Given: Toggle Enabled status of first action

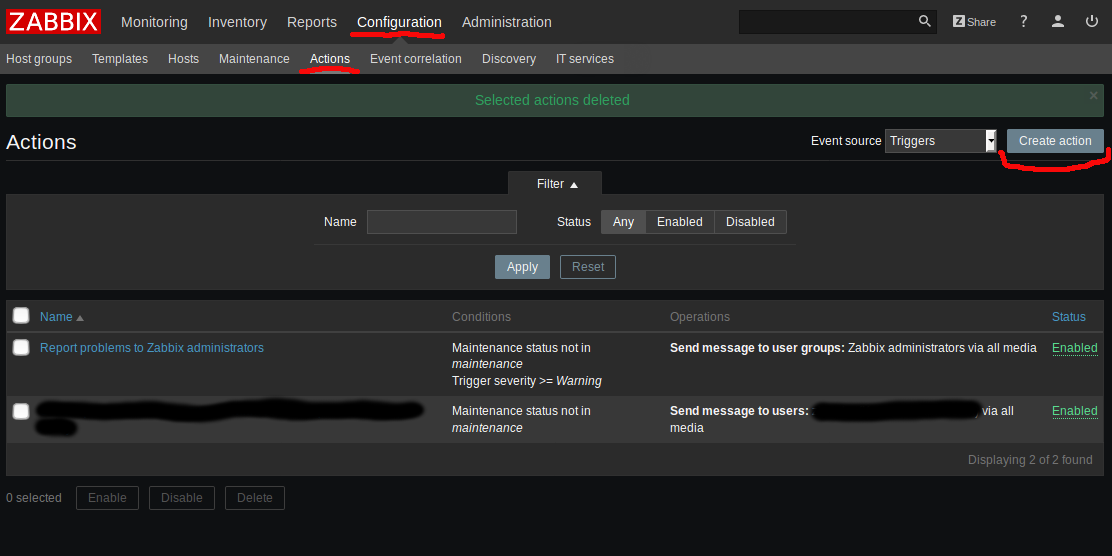Looking at the screenshot, I should (1074, 348).
